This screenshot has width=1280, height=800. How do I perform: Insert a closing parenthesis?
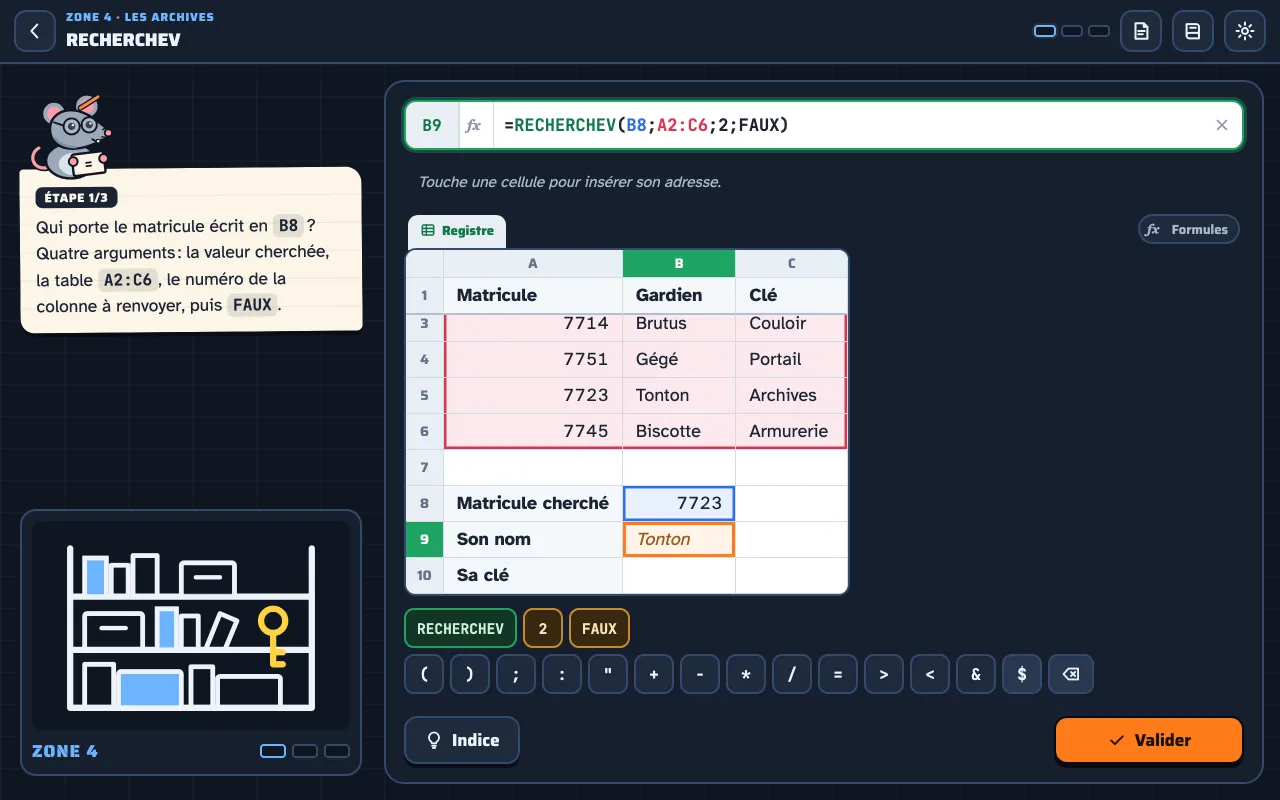(470, 674)
